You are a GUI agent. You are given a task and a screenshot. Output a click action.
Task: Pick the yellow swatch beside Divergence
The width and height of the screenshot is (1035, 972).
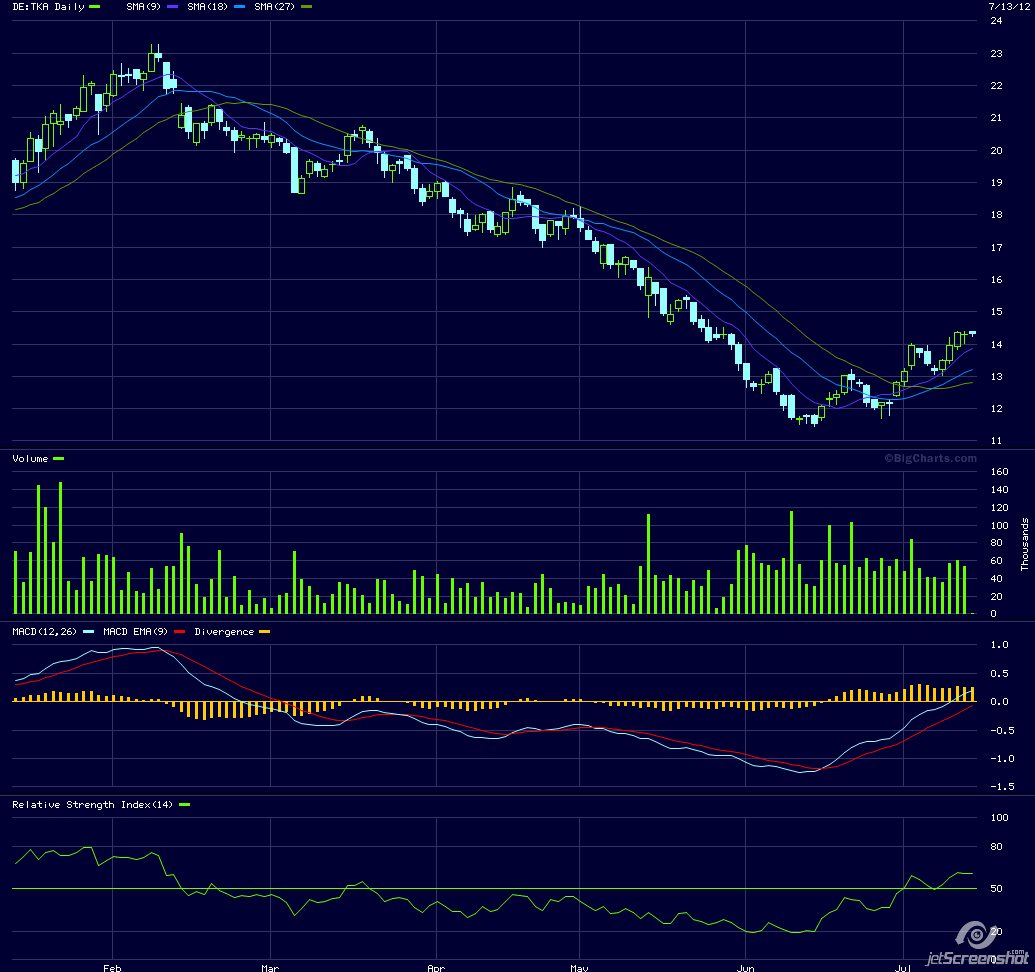(264, 632)
